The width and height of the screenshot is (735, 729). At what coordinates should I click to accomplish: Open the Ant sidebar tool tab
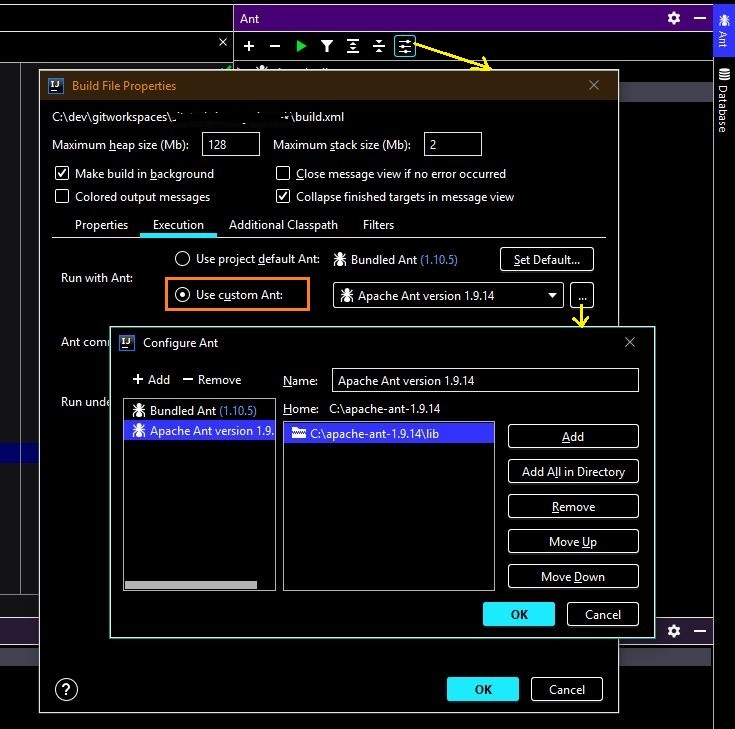[x=724, y=30]
